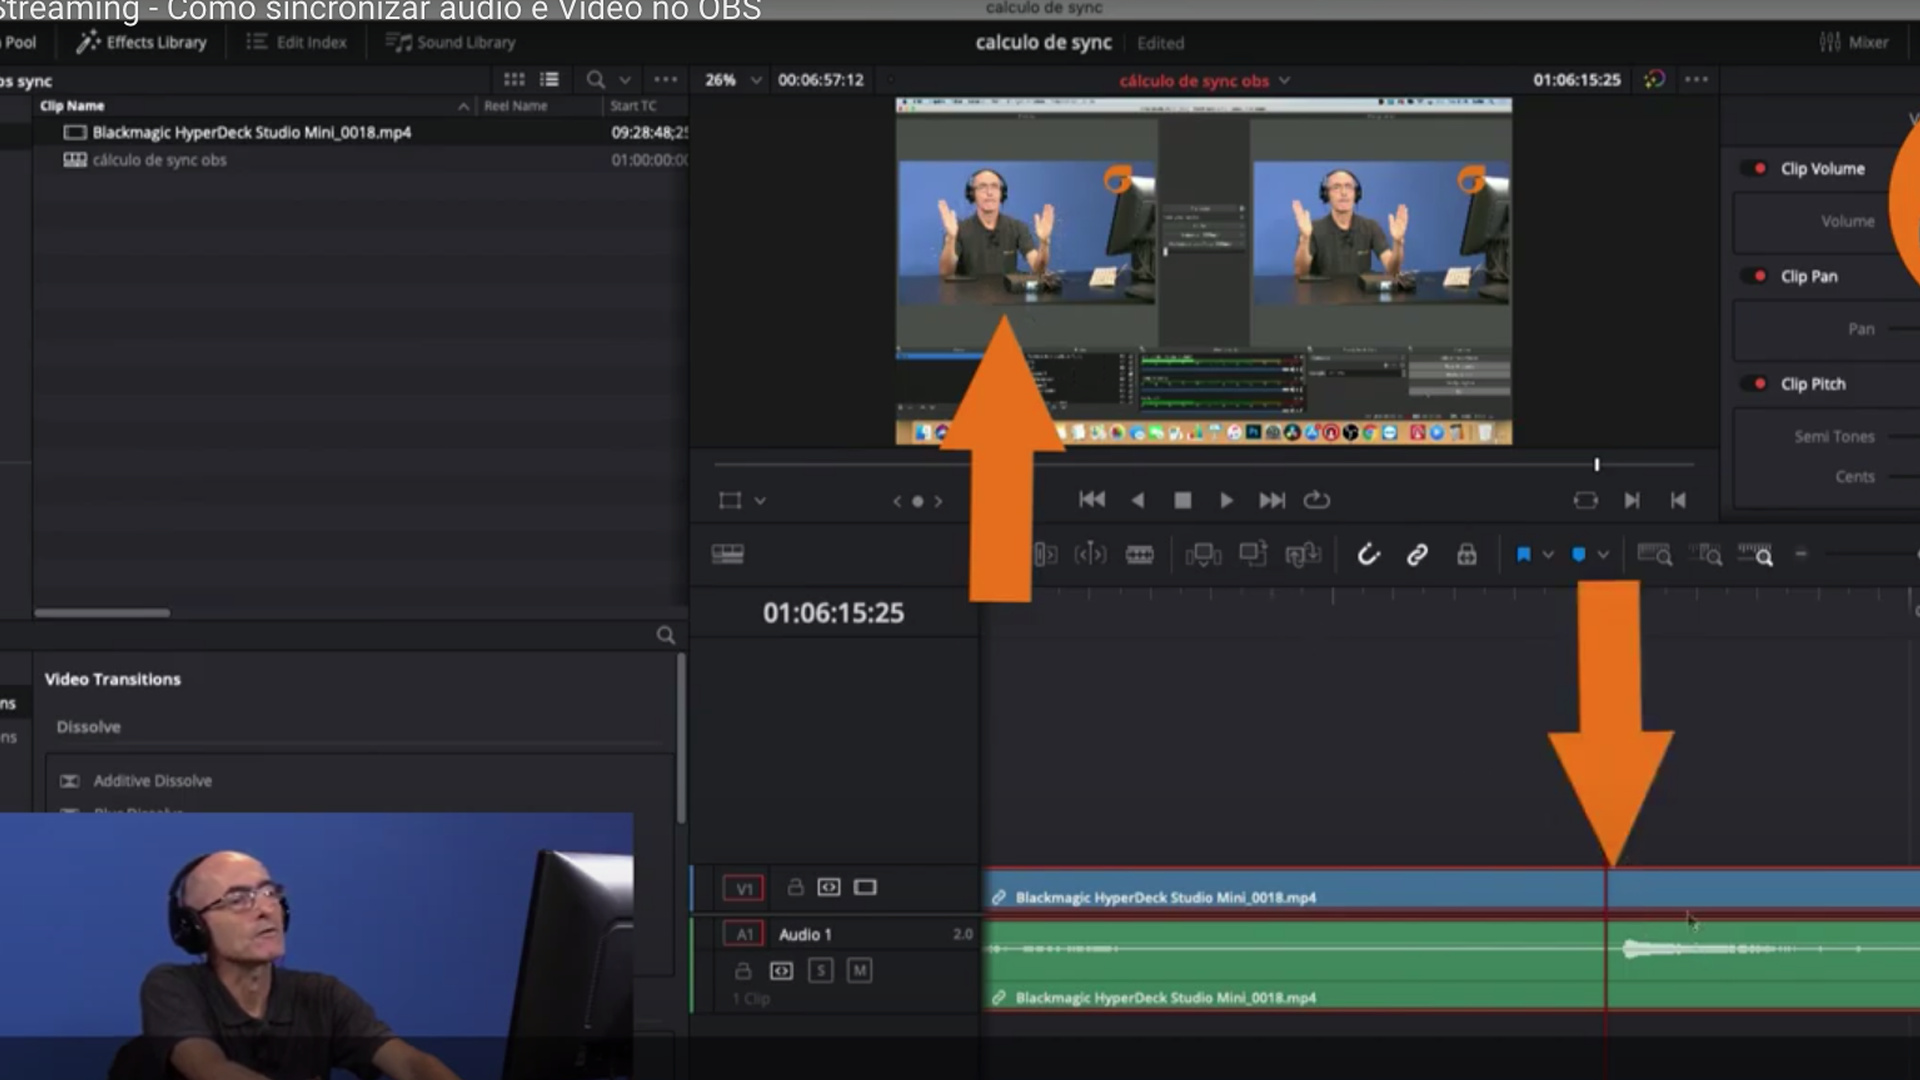
Task: Open the flag color dropdown
Action: point(1548,555)
